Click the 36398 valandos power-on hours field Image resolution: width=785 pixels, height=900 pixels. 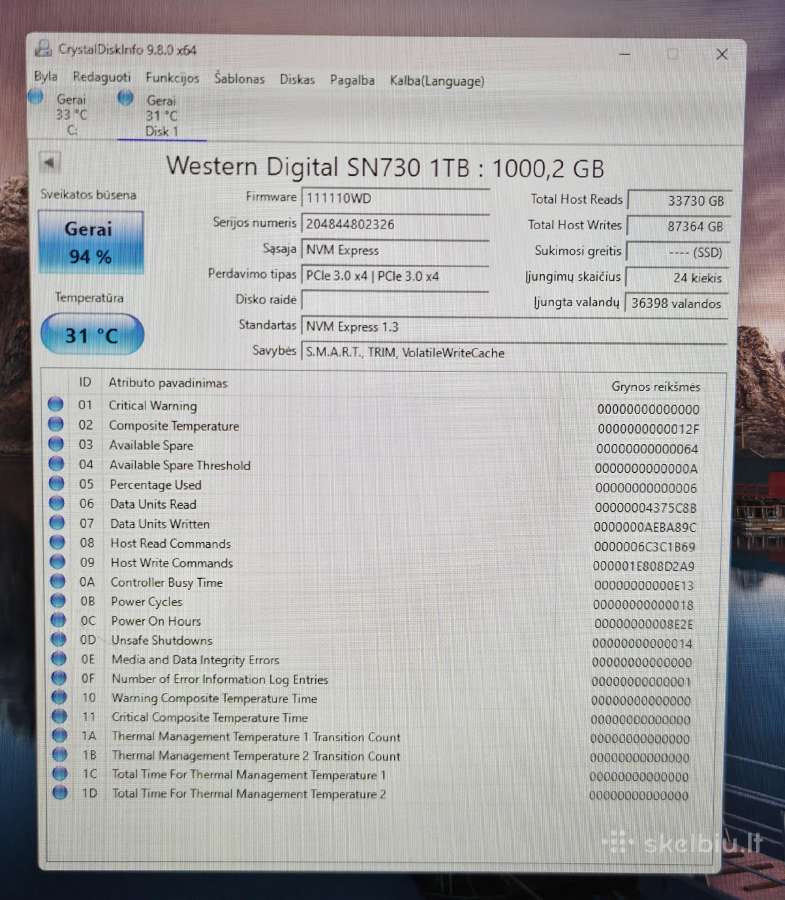(x=677, y=303)
